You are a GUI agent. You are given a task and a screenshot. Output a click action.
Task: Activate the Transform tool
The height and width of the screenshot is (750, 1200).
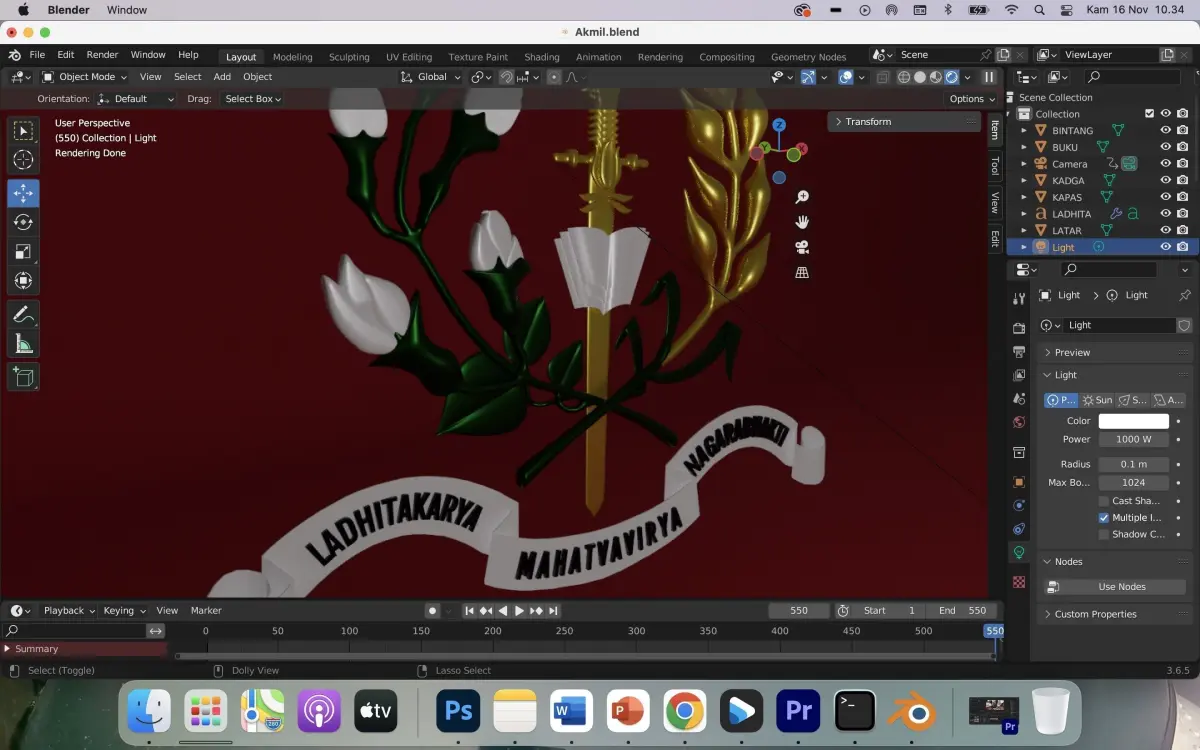tap(23, 281)
